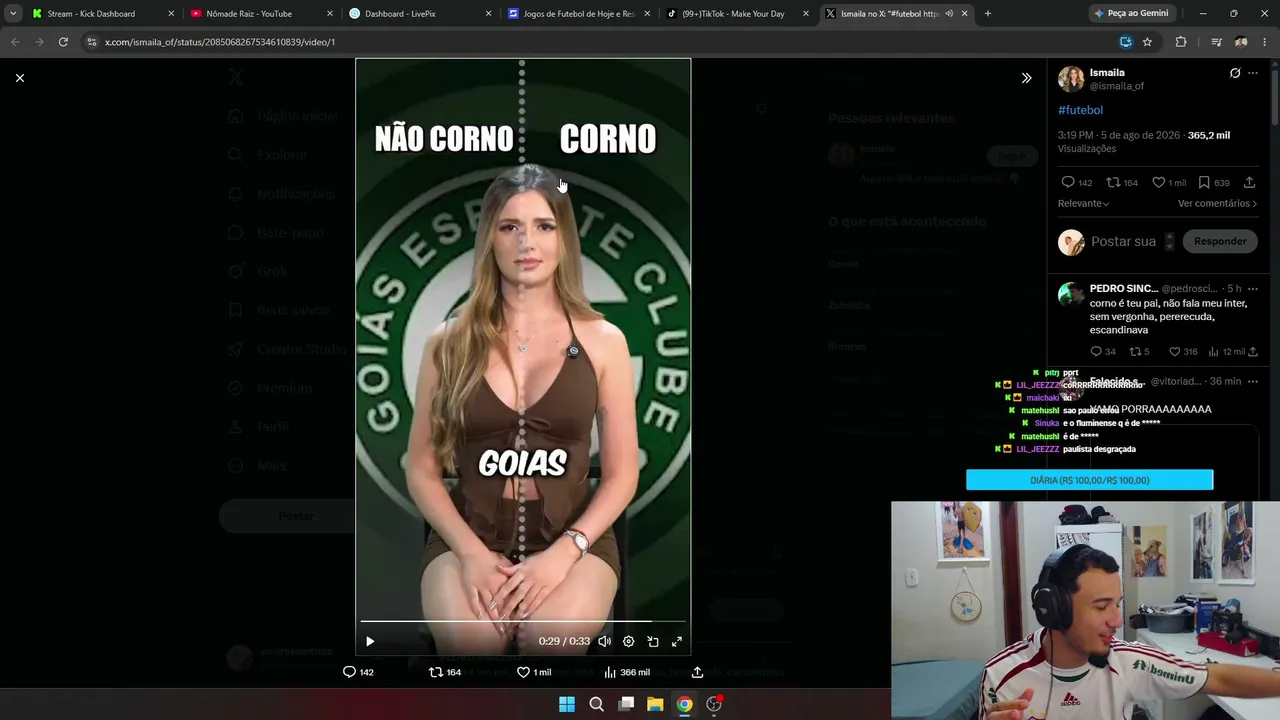Share the post using icon below video

click(x=697, y=672)
